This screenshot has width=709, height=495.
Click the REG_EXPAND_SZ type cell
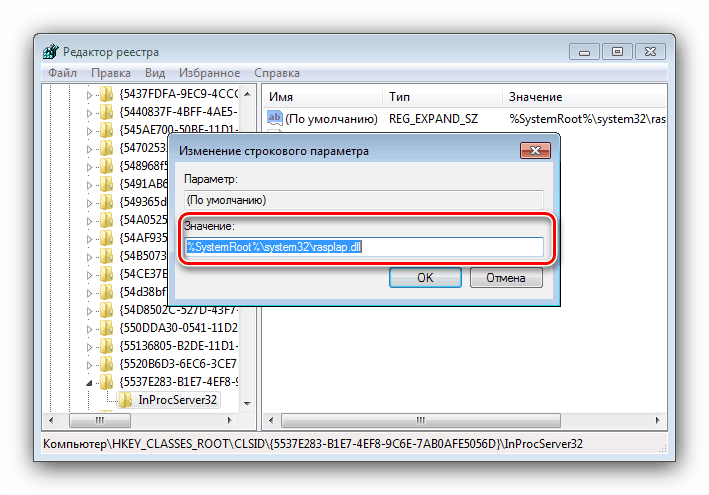433,119
